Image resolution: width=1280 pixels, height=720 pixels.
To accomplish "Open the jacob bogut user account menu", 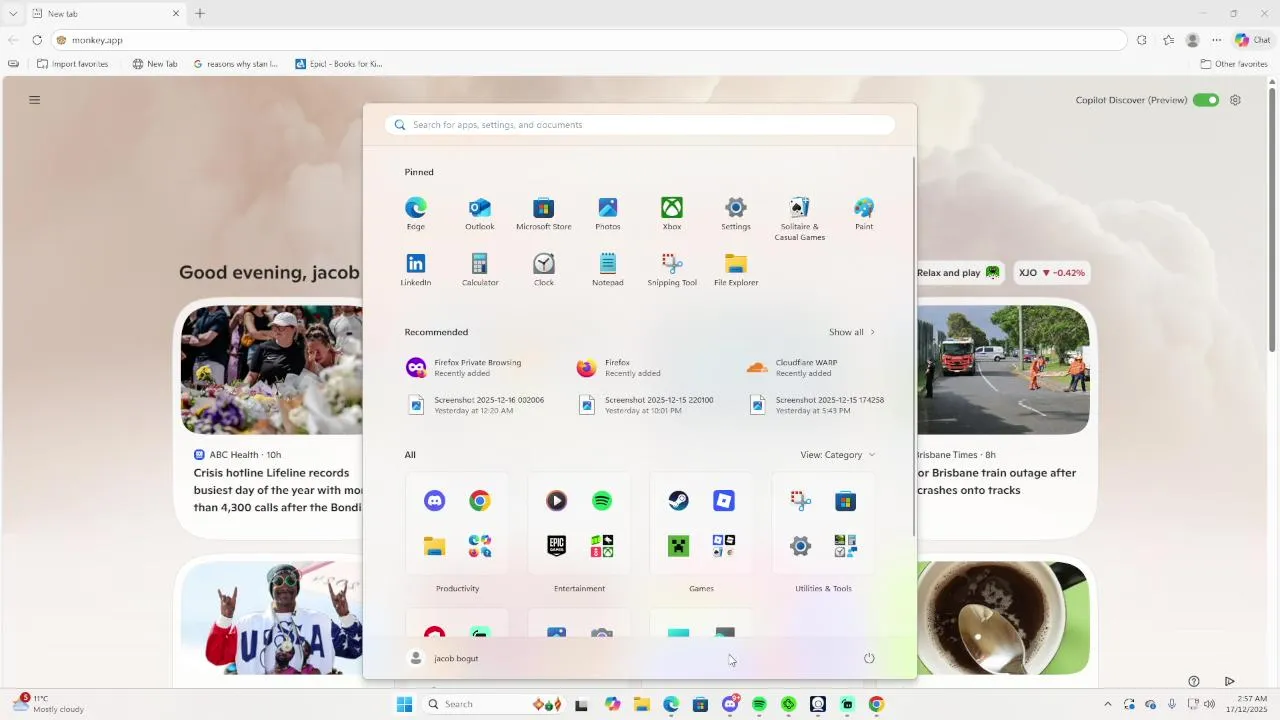I will coord(444,658).
